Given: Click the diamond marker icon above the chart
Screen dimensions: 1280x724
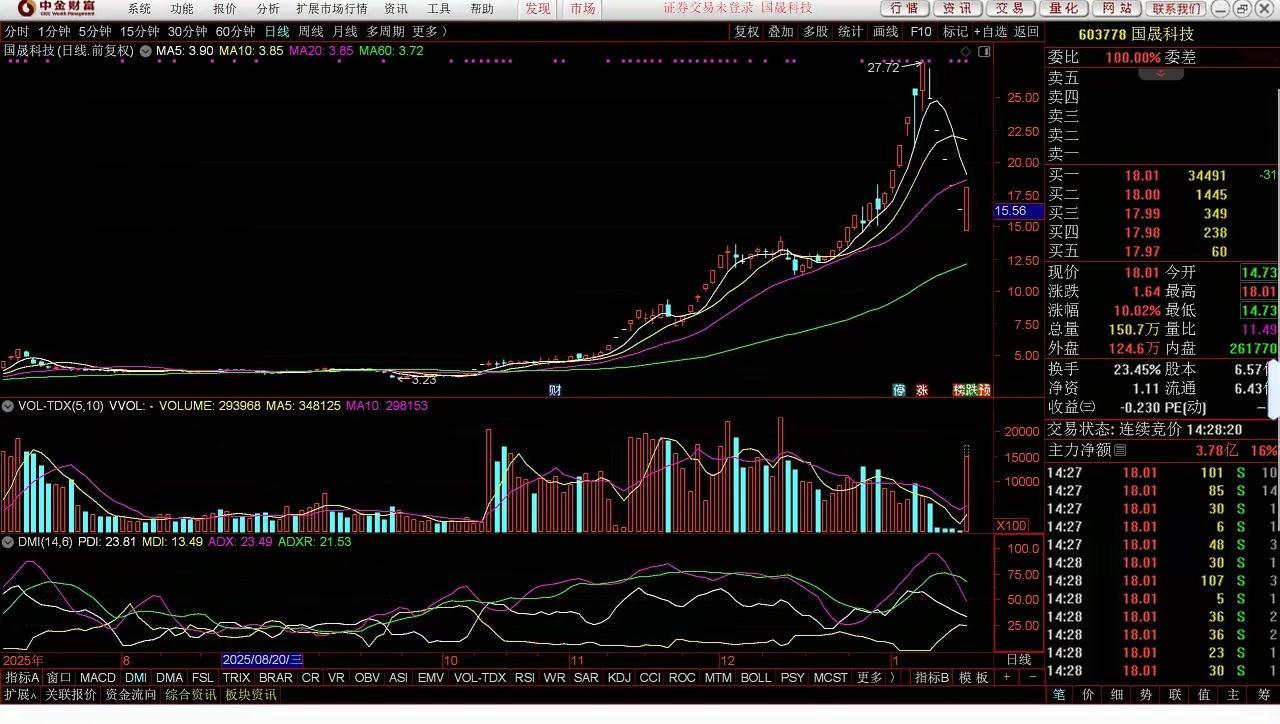Looking at the screenshot, I should 965,51.
